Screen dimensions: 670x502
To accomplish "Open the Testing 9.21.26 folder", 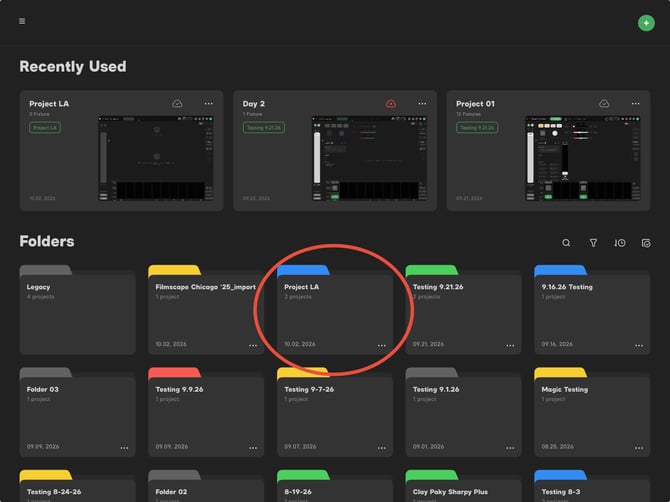I will tap(464, 310).
